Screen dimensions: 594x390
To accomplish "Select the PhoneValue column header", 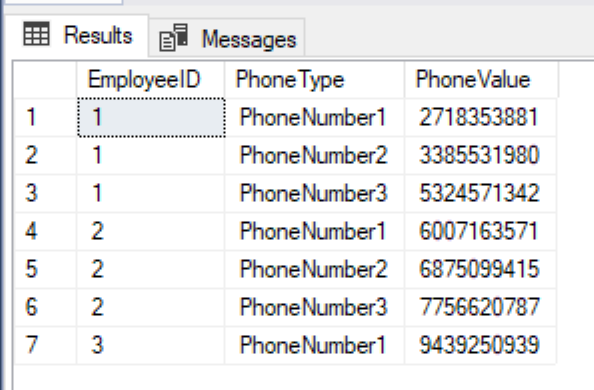I will (481, 80).
